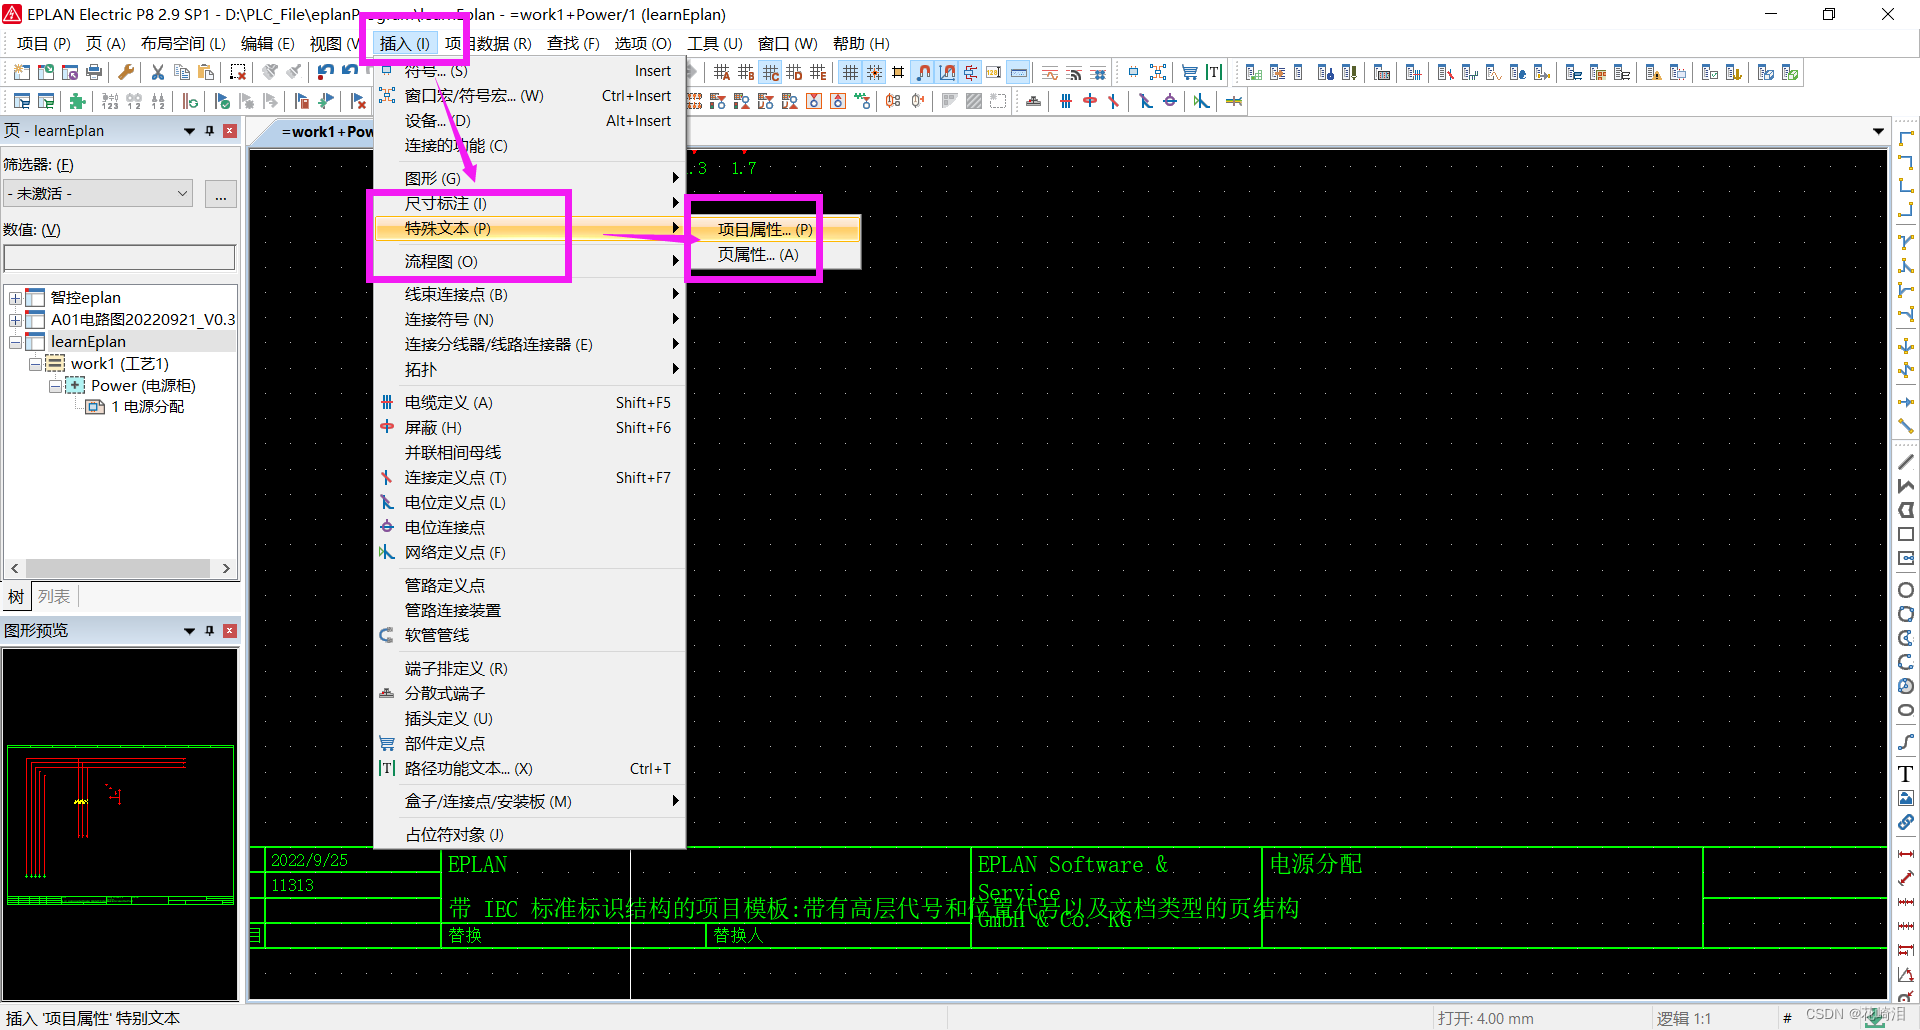Image resolution: width=1920 pixels, height=1030 pixels.
Task: Close the page navigator panel
Action: tap(230, 131)
